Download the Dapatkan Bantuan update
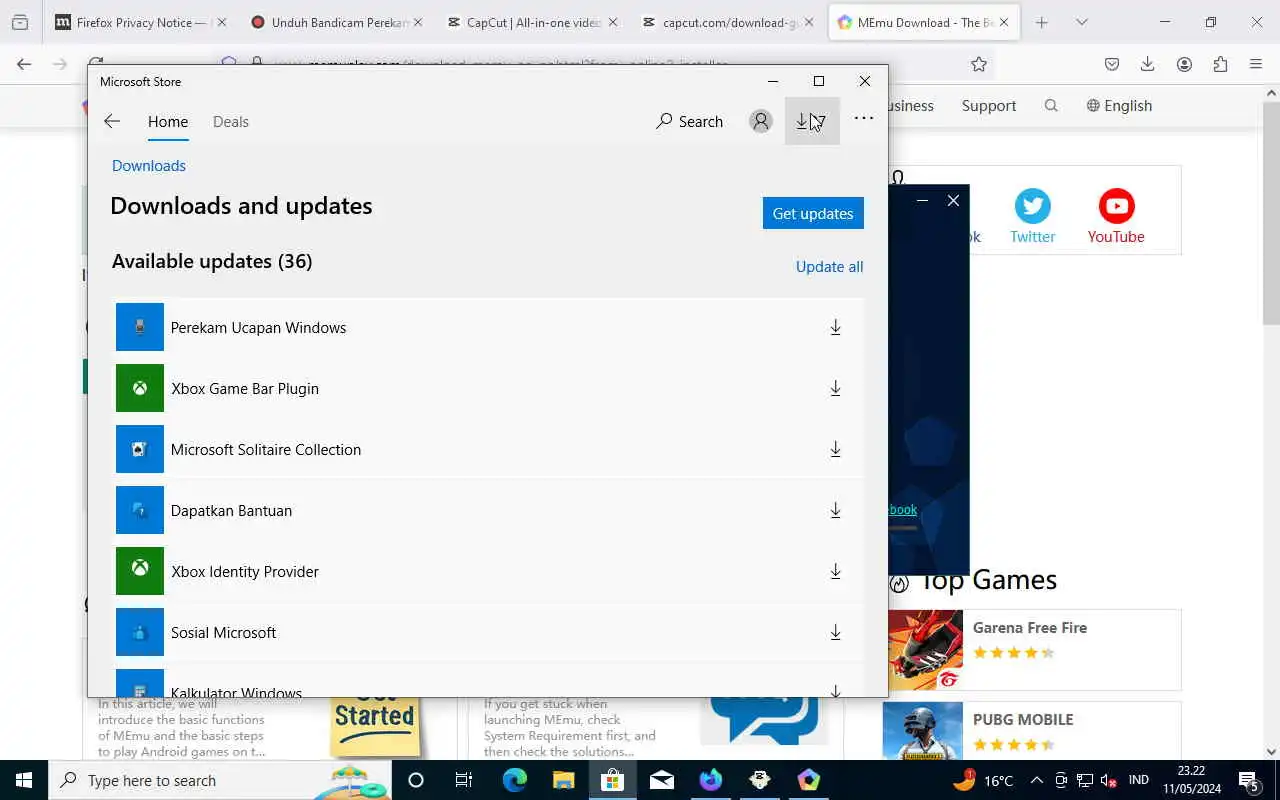 pyautogui.click(x=835, y=510)
